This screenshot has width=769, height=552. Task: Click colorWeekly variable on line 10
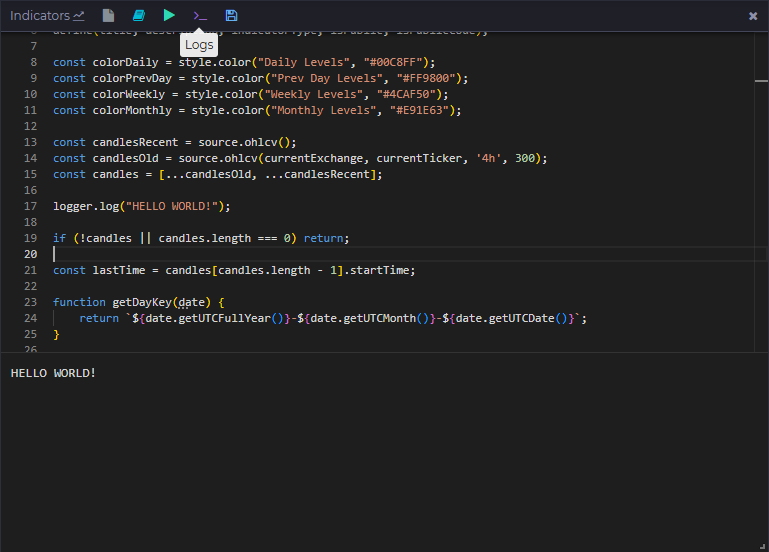129,94
